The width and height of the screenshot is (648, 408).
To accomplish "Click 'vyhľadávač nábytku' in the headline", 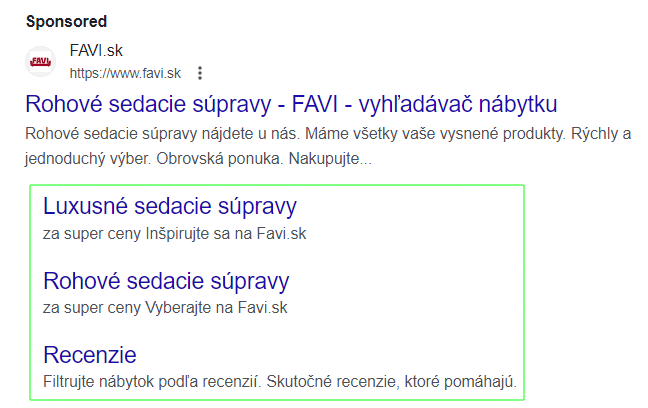I will pyautogui.click(x=458, y=104).
